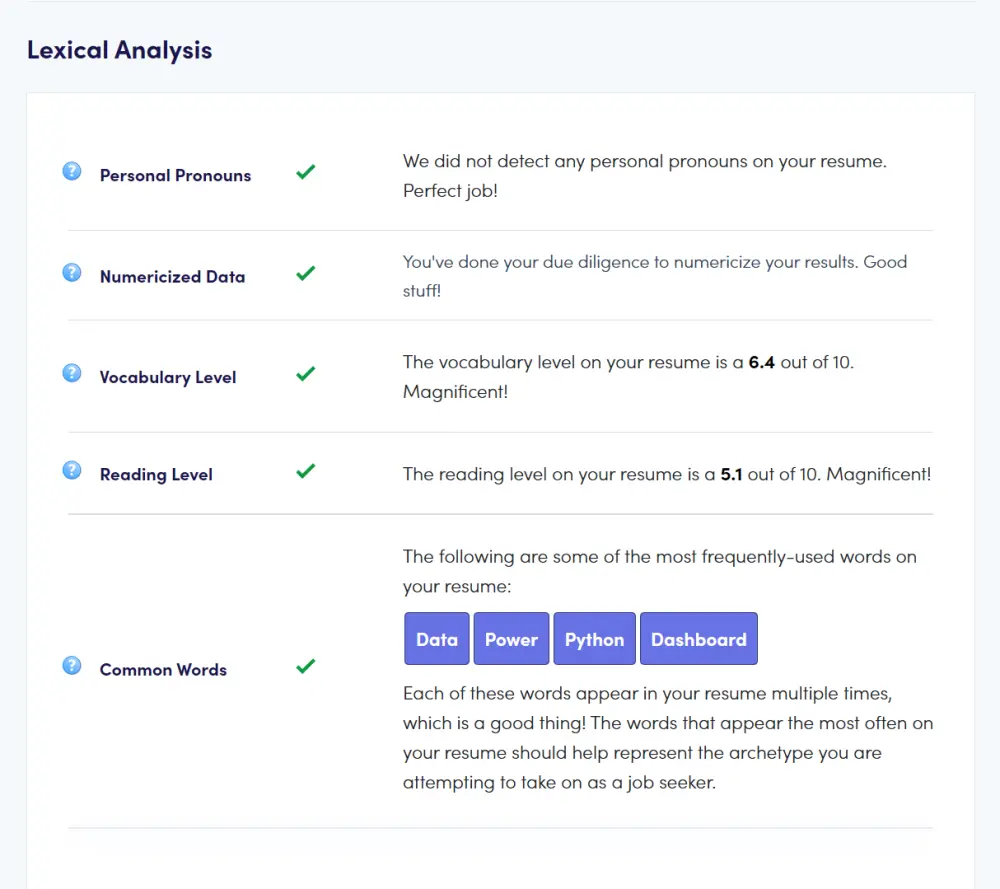Click the green checkmark for Numericized Data
Screen dimensions: 1000x889
tap(306, 272)
